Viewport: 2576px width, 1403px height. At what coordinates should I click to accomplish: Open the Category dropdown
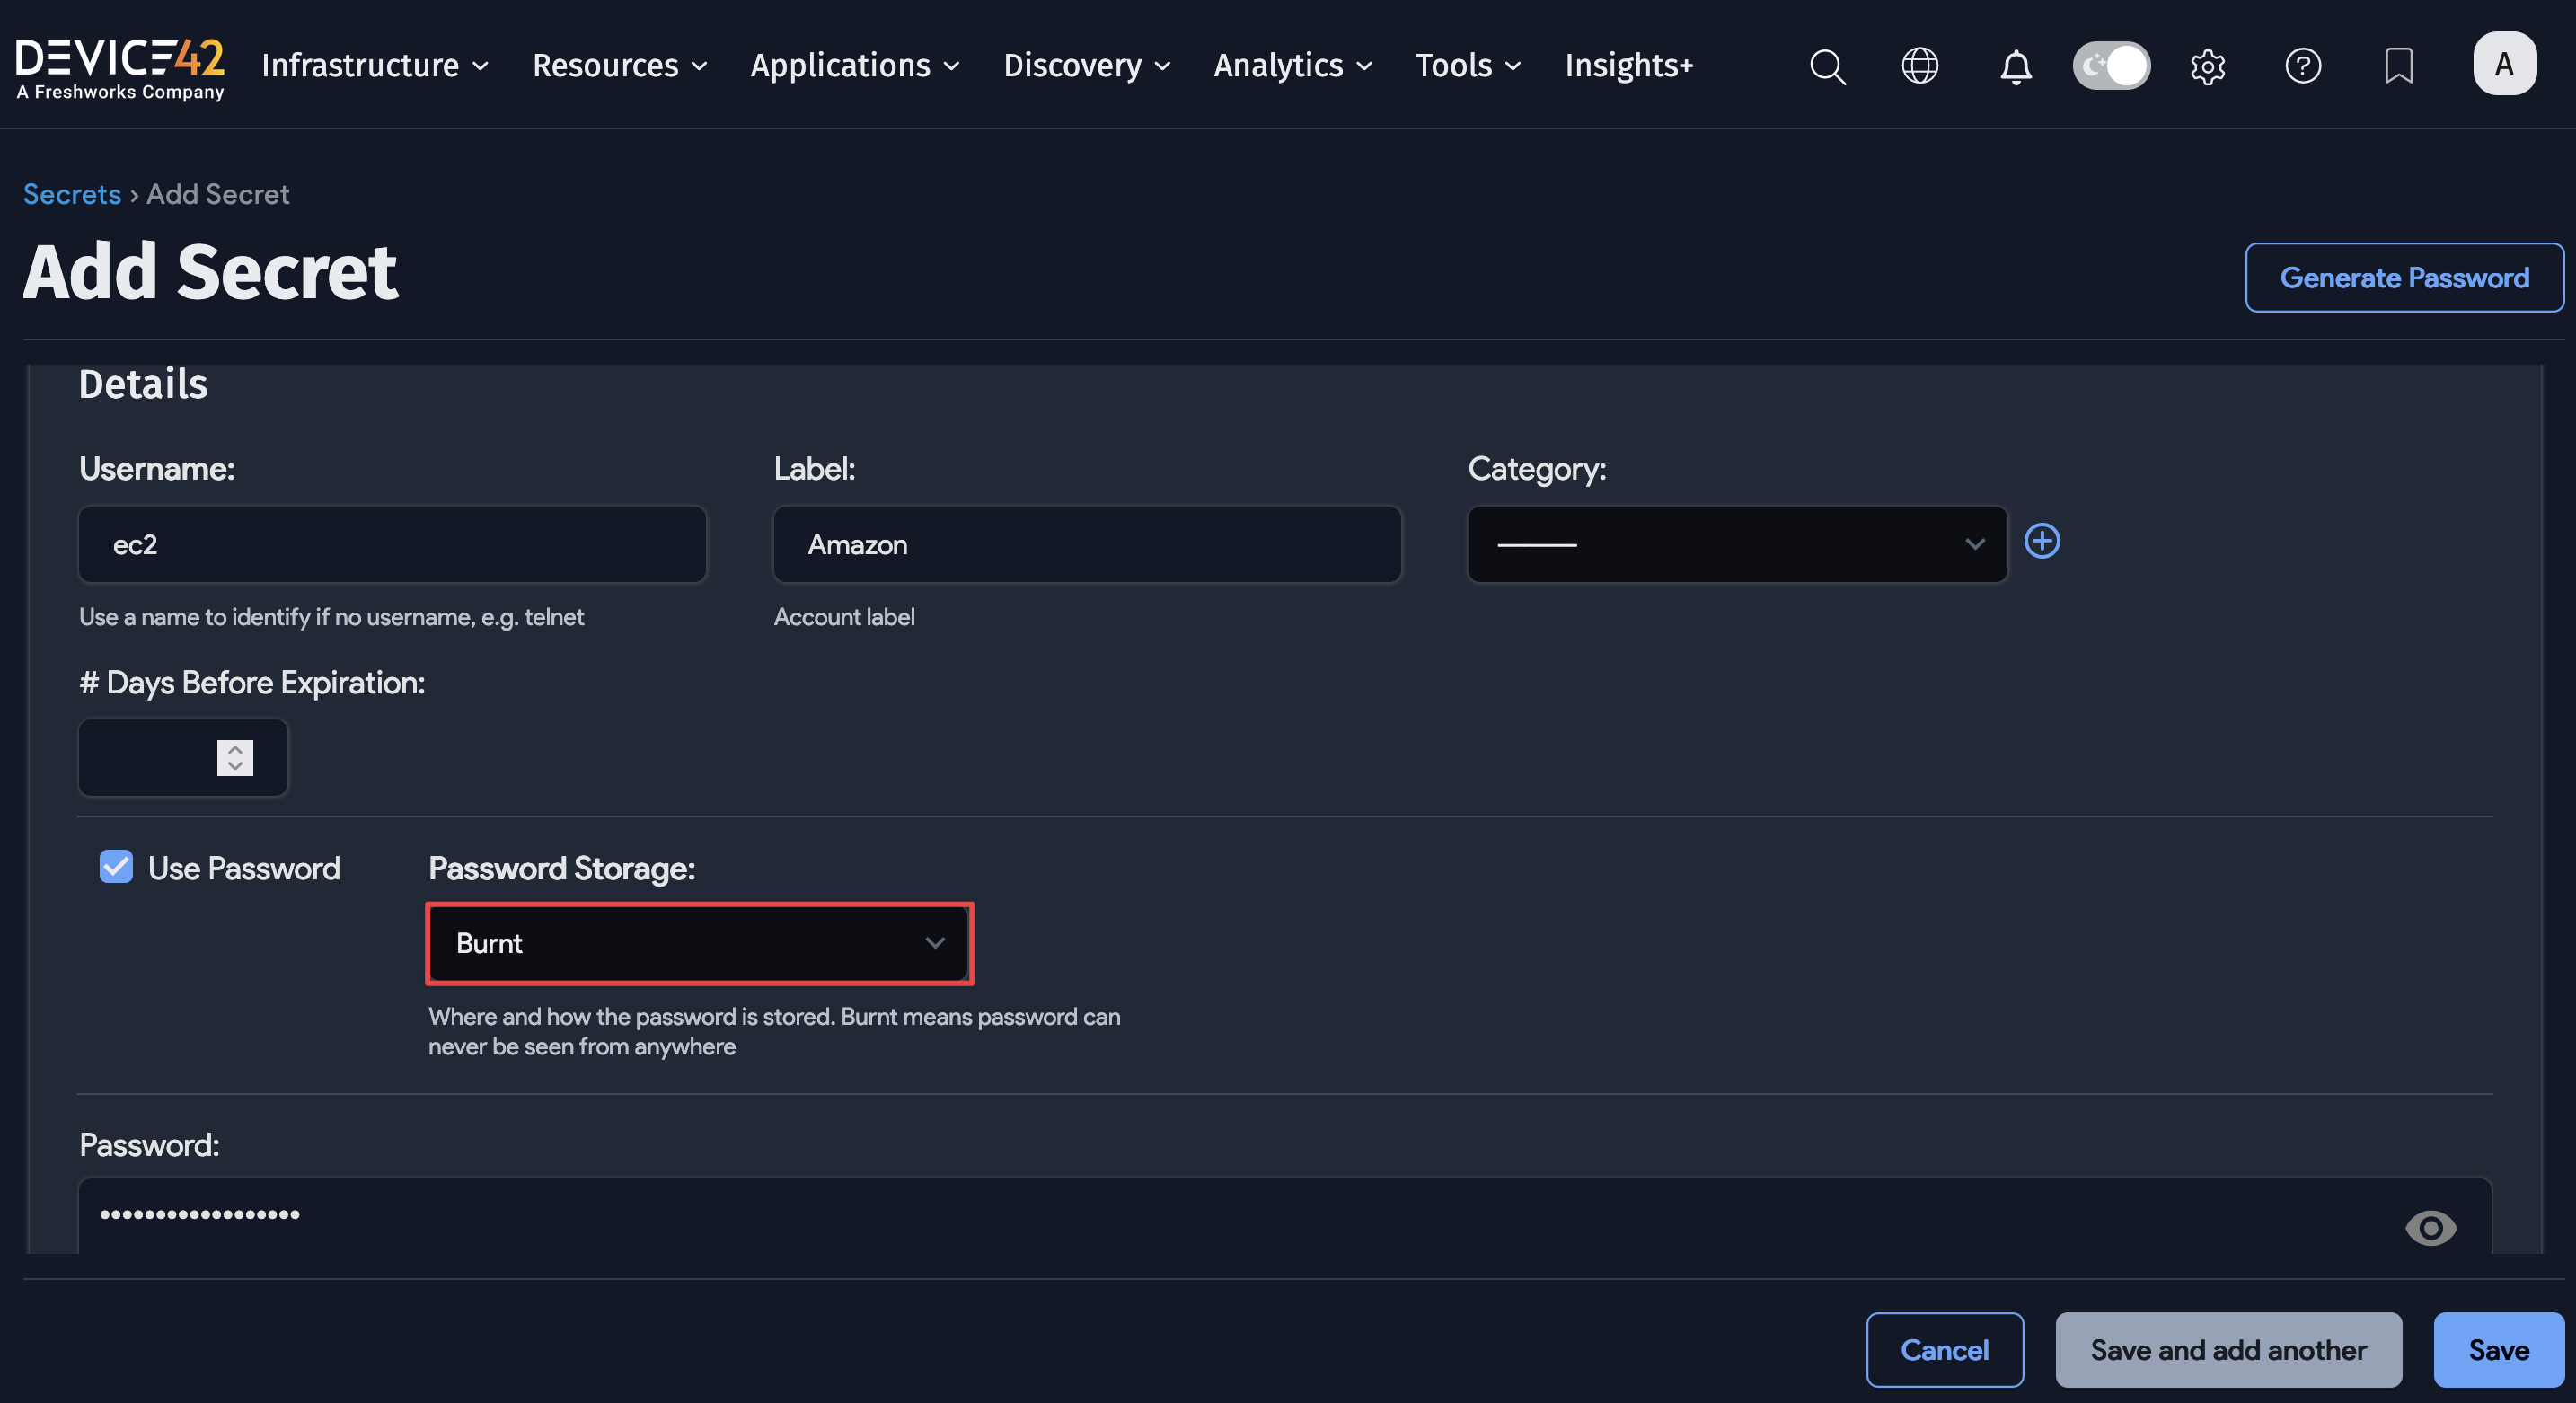coord(1737,544)
